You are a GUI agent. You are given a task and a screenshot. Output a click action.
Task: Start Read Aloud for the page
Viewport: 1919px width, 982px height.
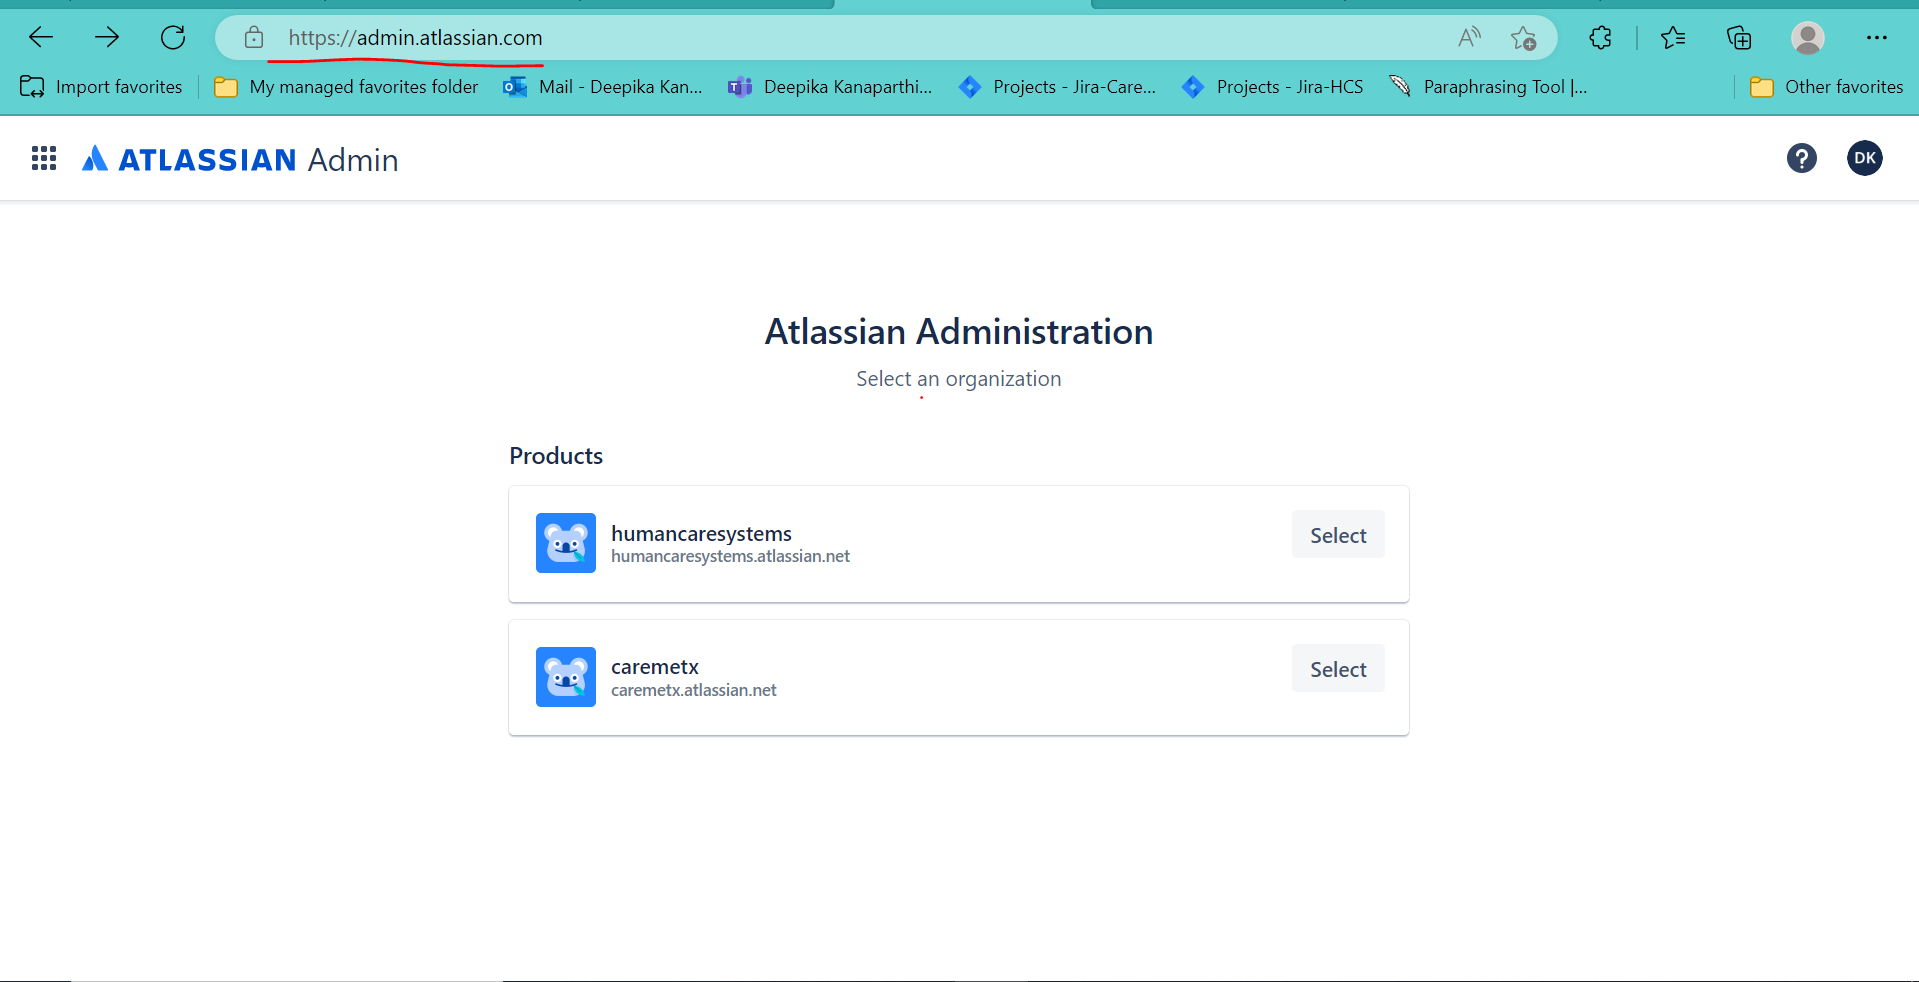pos(1467,38)
